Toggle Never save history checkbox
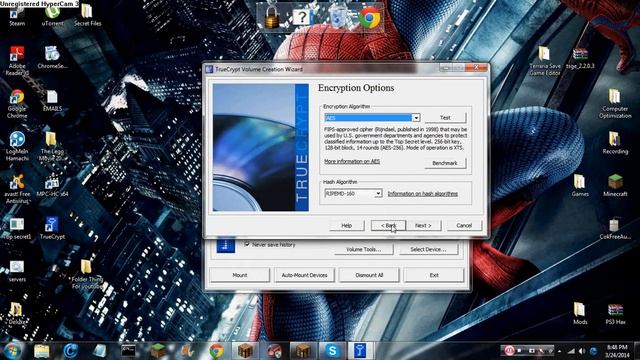 (247, 244)
